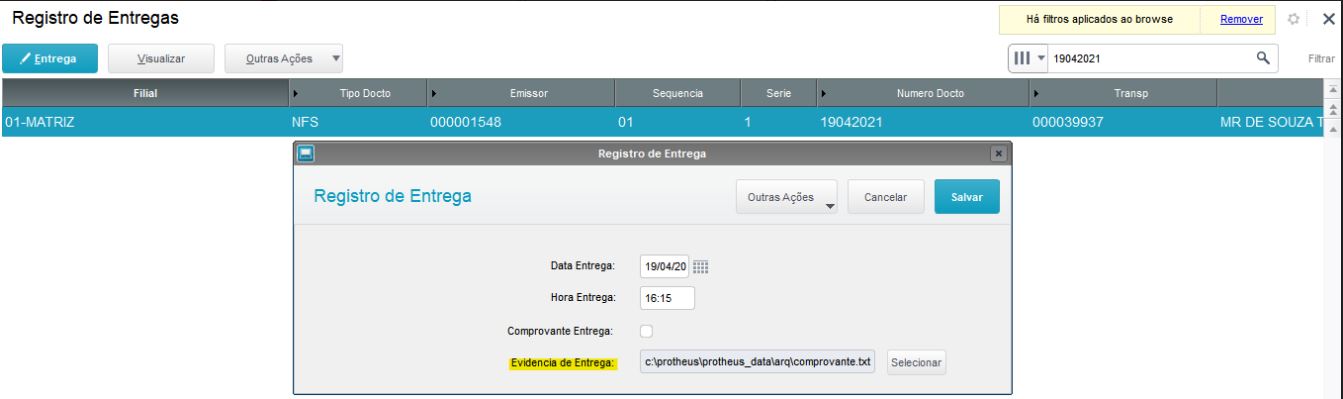Open Outras Ações dropdown in the dialog
The width and height of the screenshot is (1343, 399).
point(787,198)
